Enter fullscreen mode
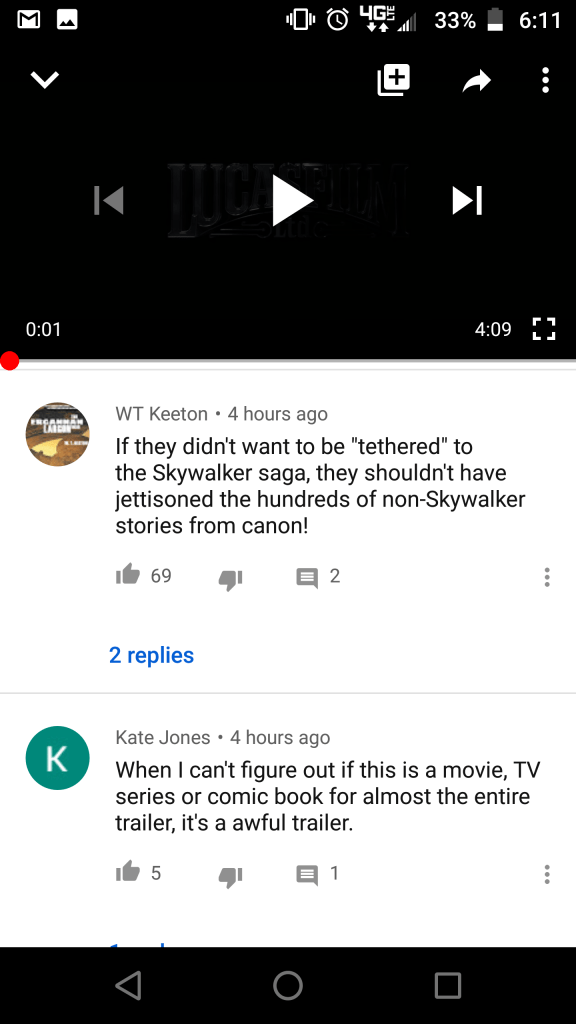The height and width of the screenshot is (1024, 576). click(543, 329)
